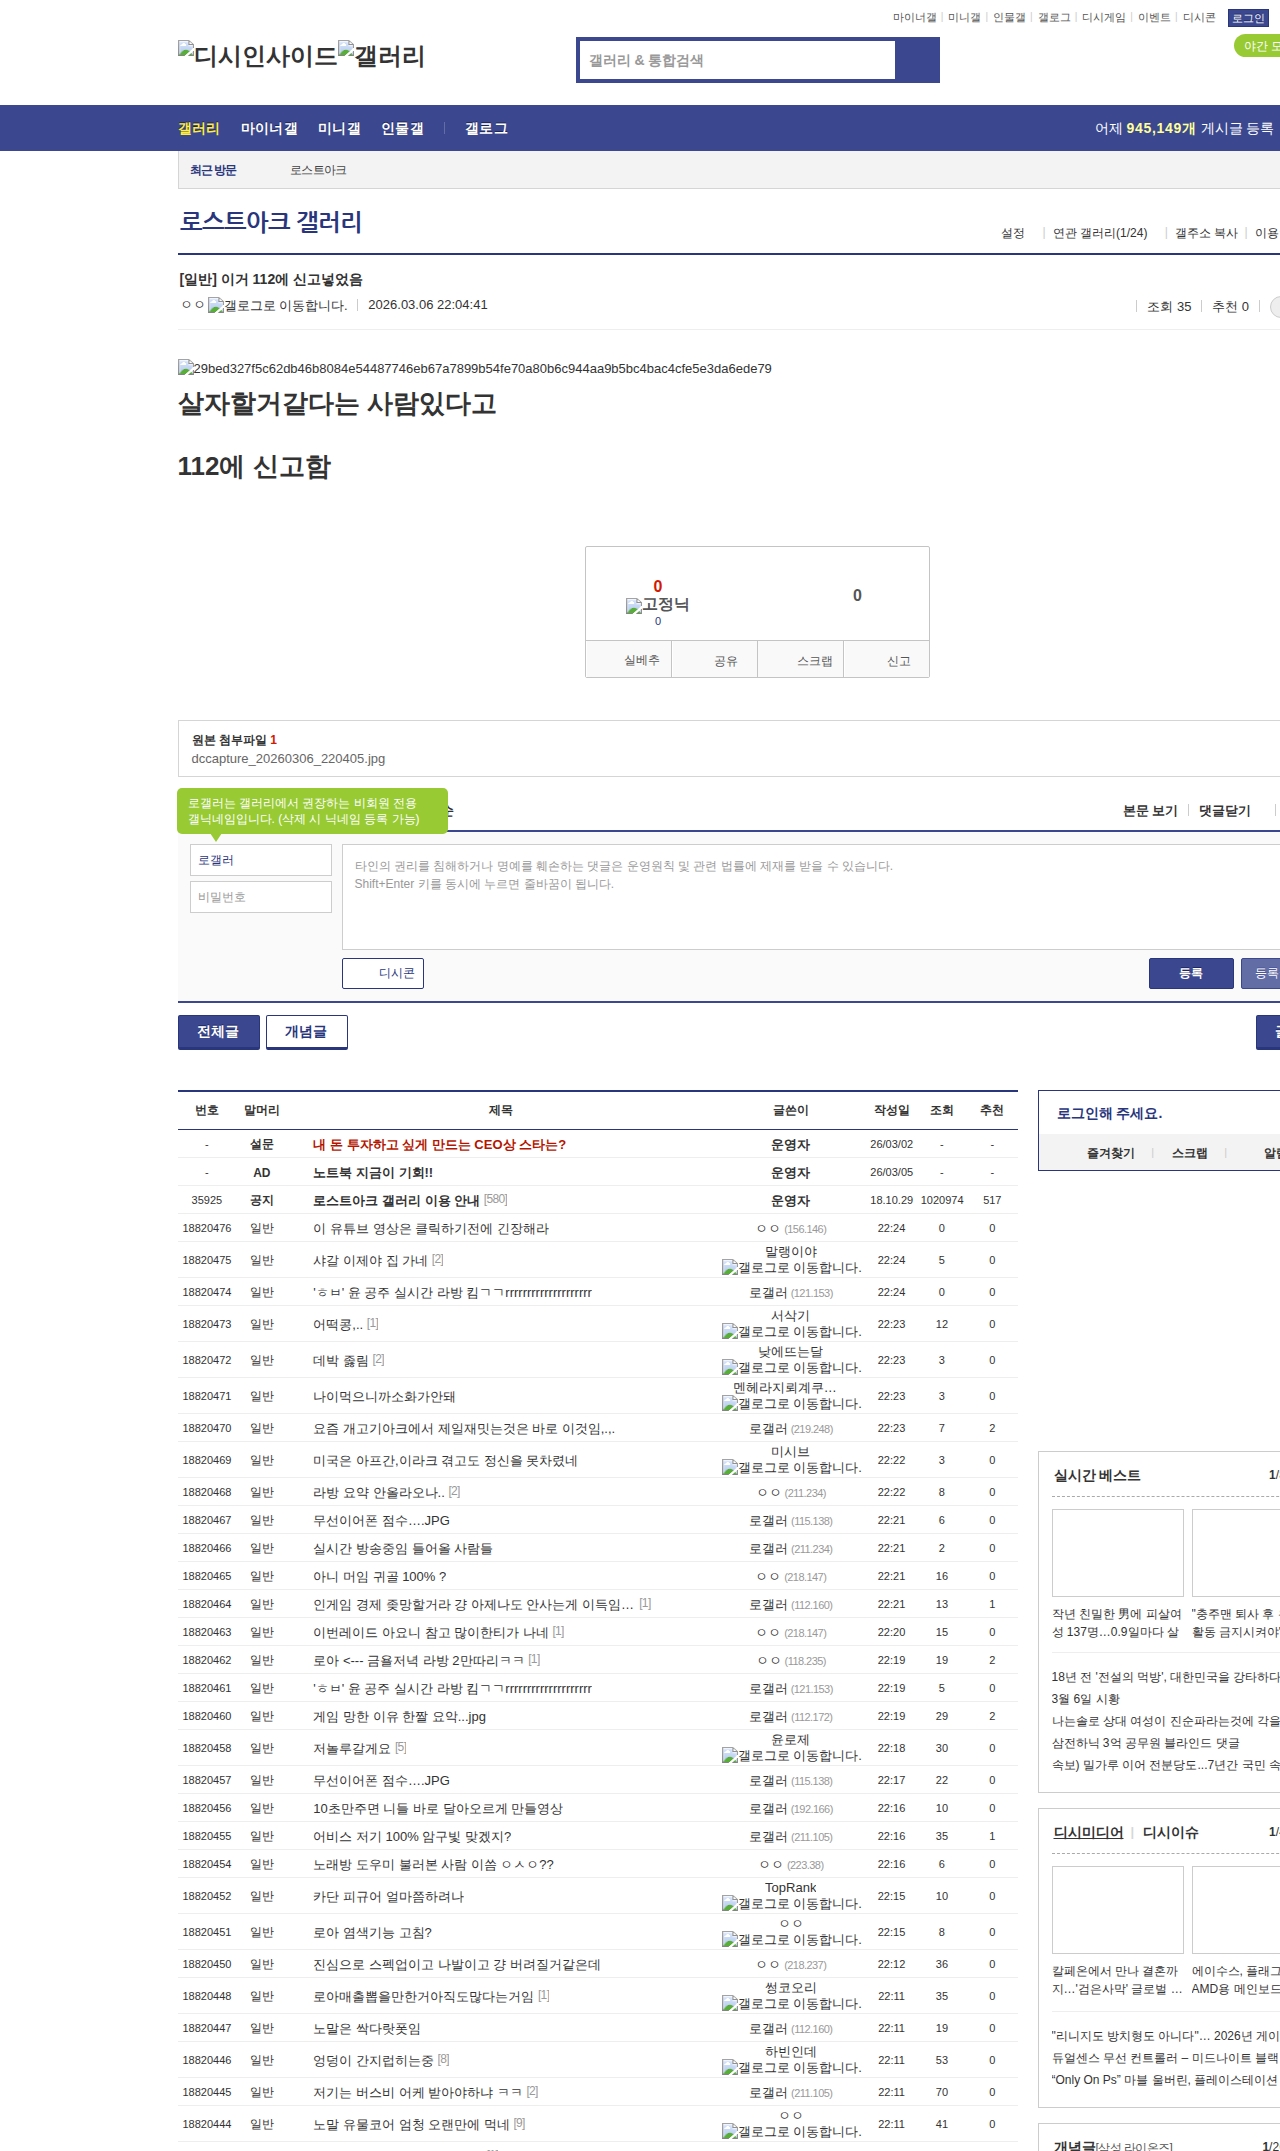This screenshot has width=1280, height=2151.
Task: Click the 비밀번호 password input field
Action: (x=261, y=897)
